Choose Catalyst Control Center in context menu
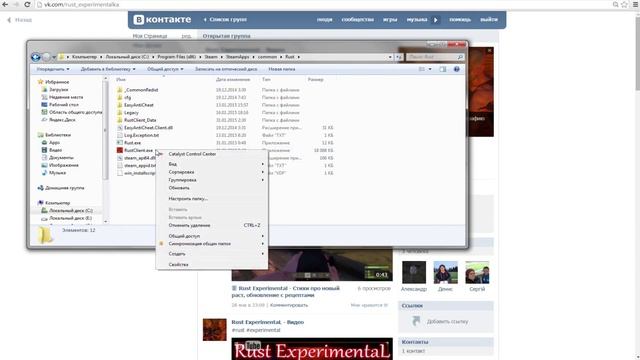Viewport: 640px width, 360px height. [x=211, y=154]
